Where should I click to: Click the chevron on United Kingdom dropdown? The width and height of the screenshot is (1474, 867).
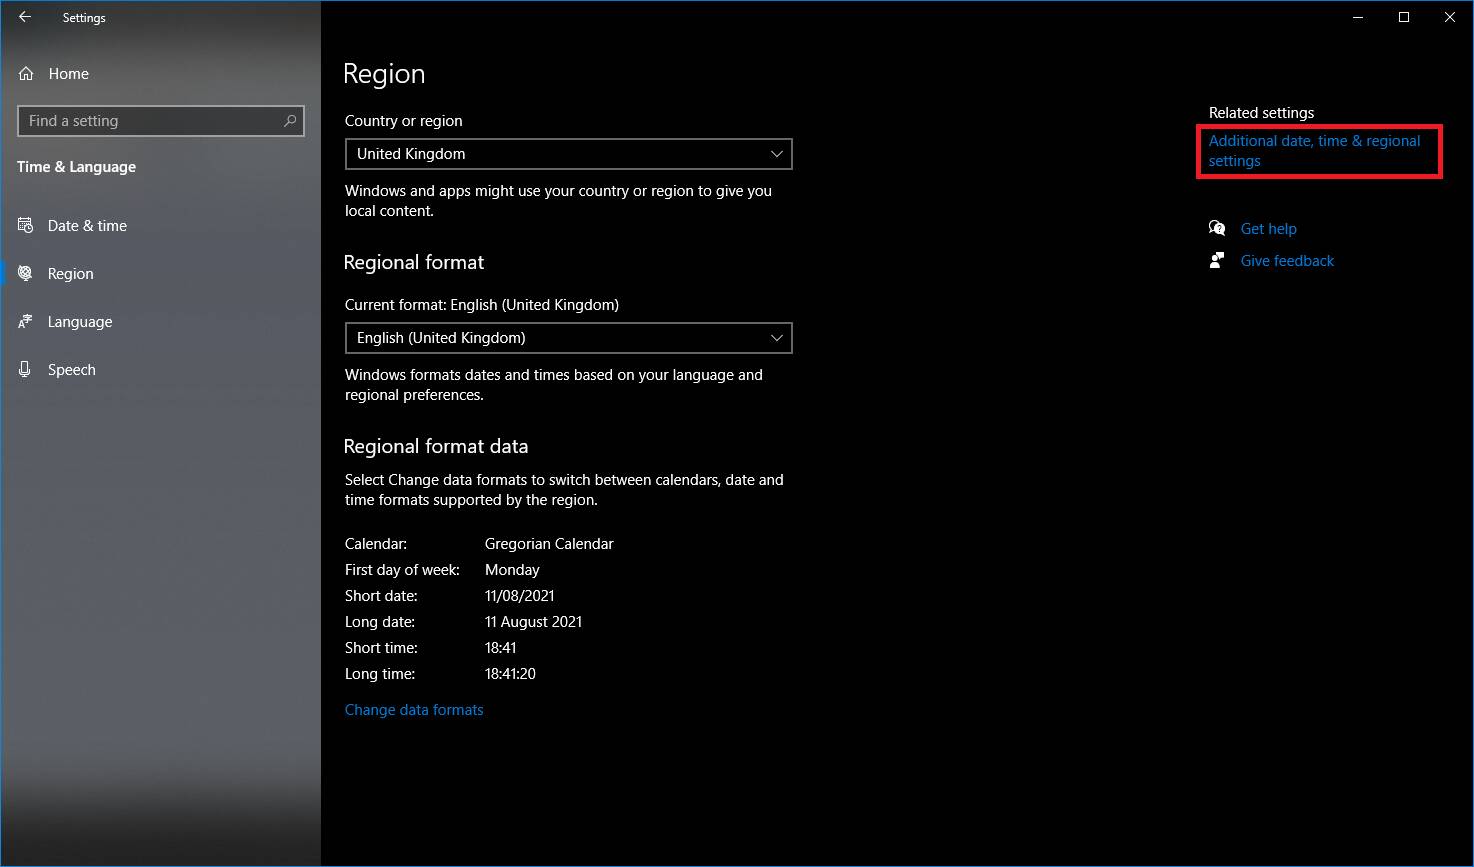[776, 154]
